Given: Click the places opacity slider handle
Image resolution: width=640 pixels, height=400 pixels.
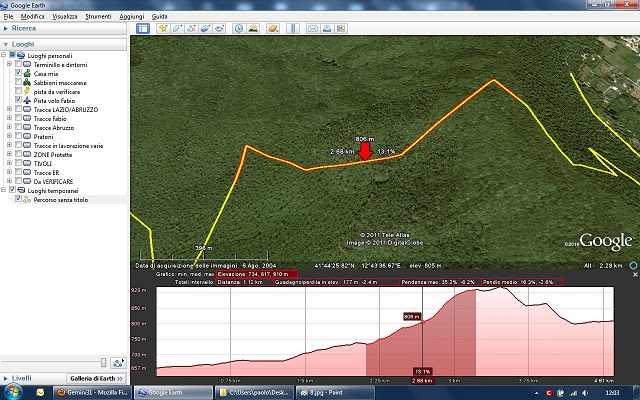Looking at the screenshot, I should pos(104,362).
